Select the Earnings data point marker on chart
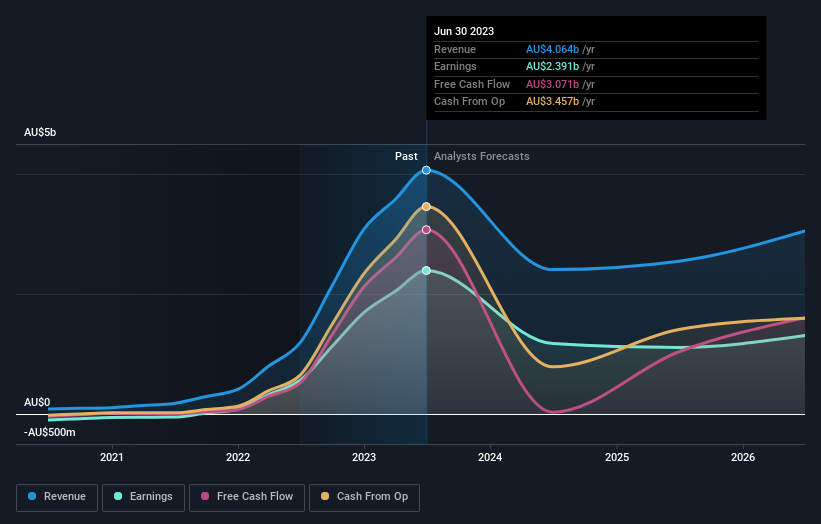The height and width of the screenshot is (524, 821). coord(426,271)
